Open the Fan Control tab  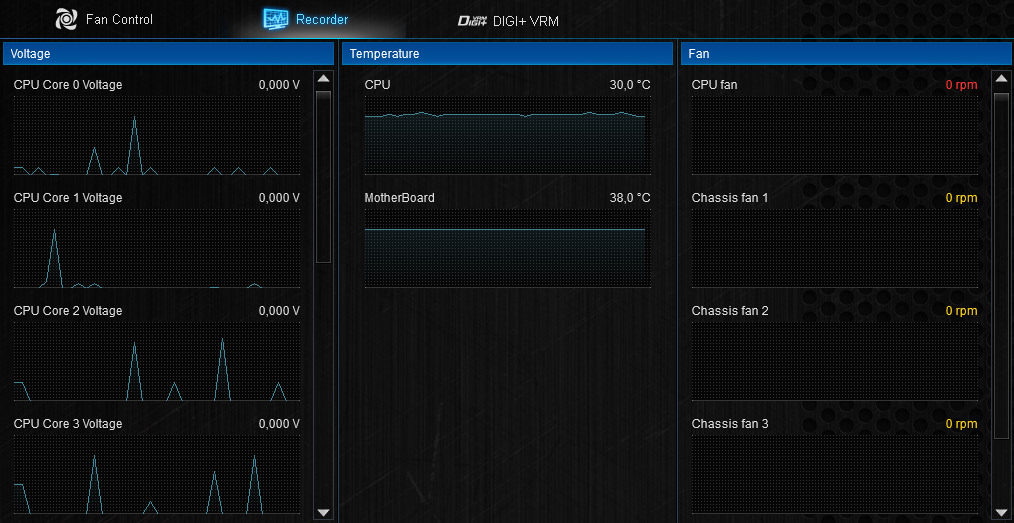click(104, 19)
